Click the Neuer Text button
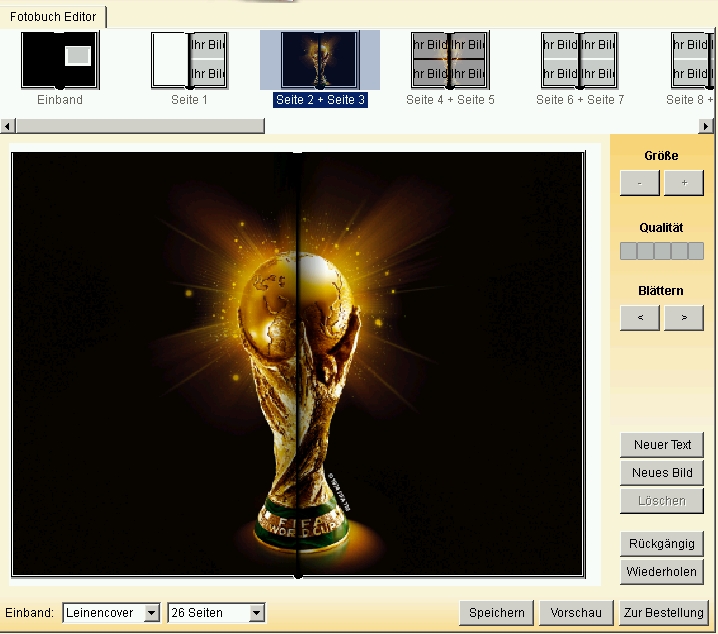Viewport: 718px width, 634px height. pyautogui.click(x=662, y=445)
